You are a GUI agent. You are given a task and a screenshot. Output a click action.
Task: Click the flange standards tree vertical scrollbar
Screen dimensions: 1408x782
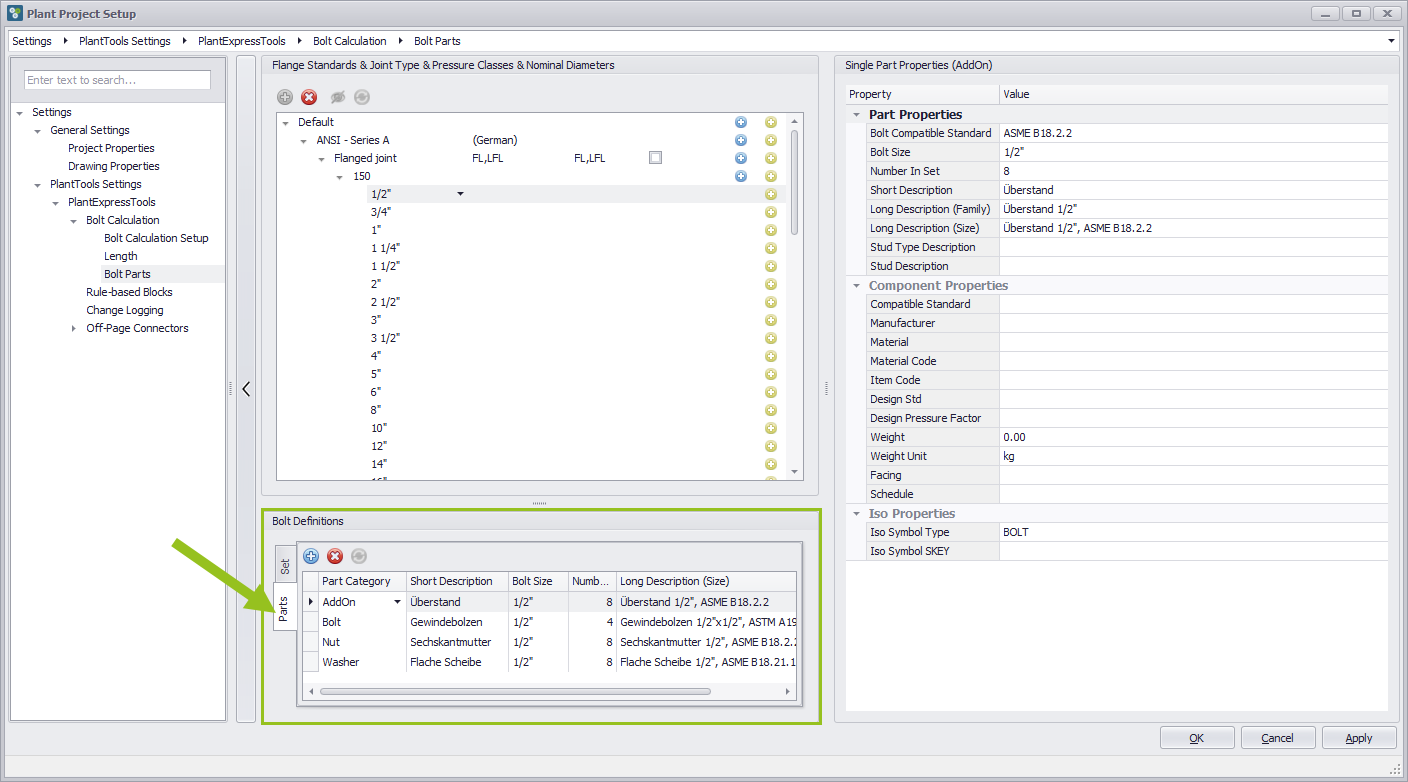click(x=795, y=182)
